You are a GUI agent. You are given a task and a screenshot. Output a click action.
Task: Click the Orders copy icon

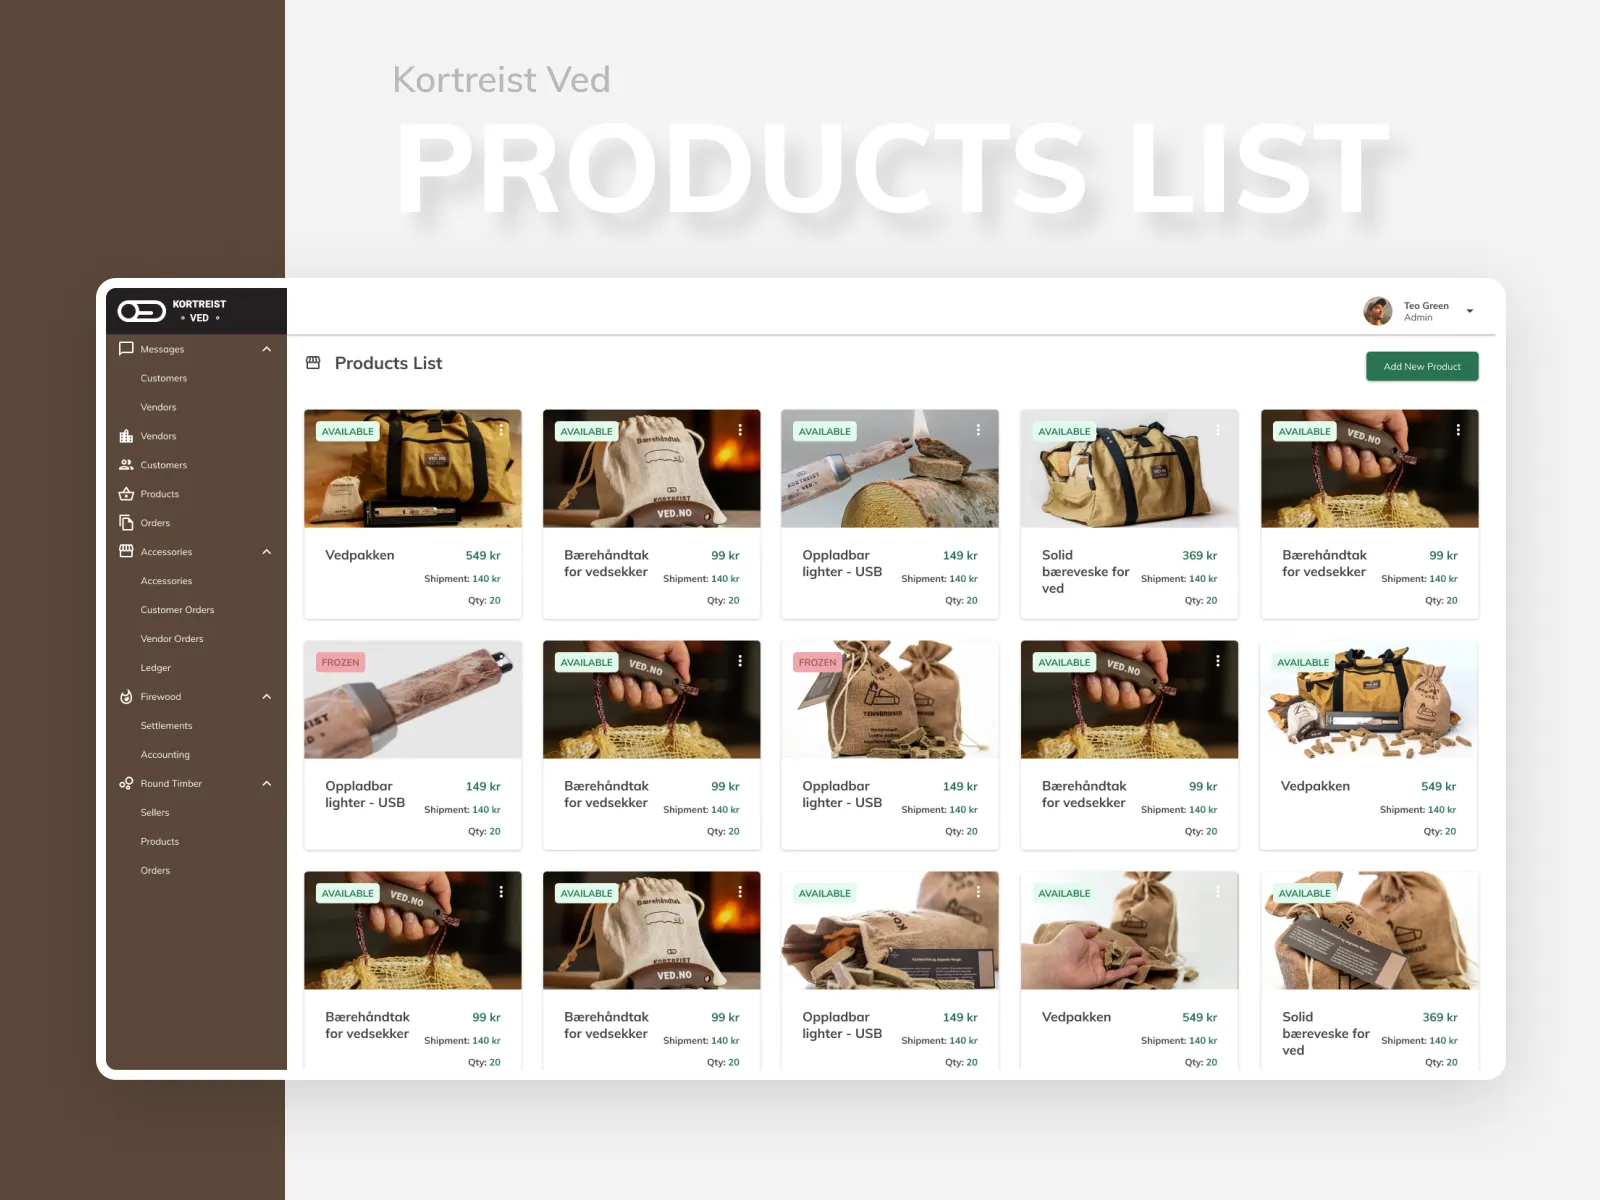[126, 523]
